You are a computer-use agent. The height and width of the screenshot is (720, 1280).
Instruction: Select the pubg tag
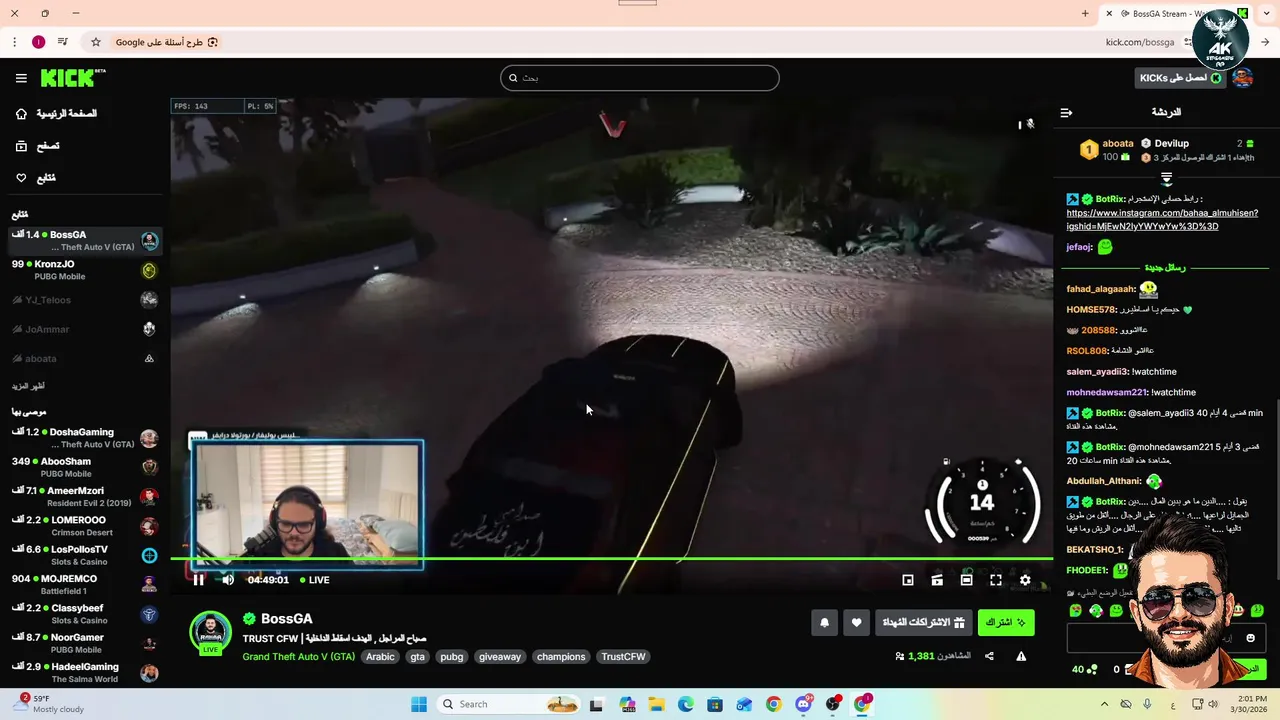(x=452, y=657)
